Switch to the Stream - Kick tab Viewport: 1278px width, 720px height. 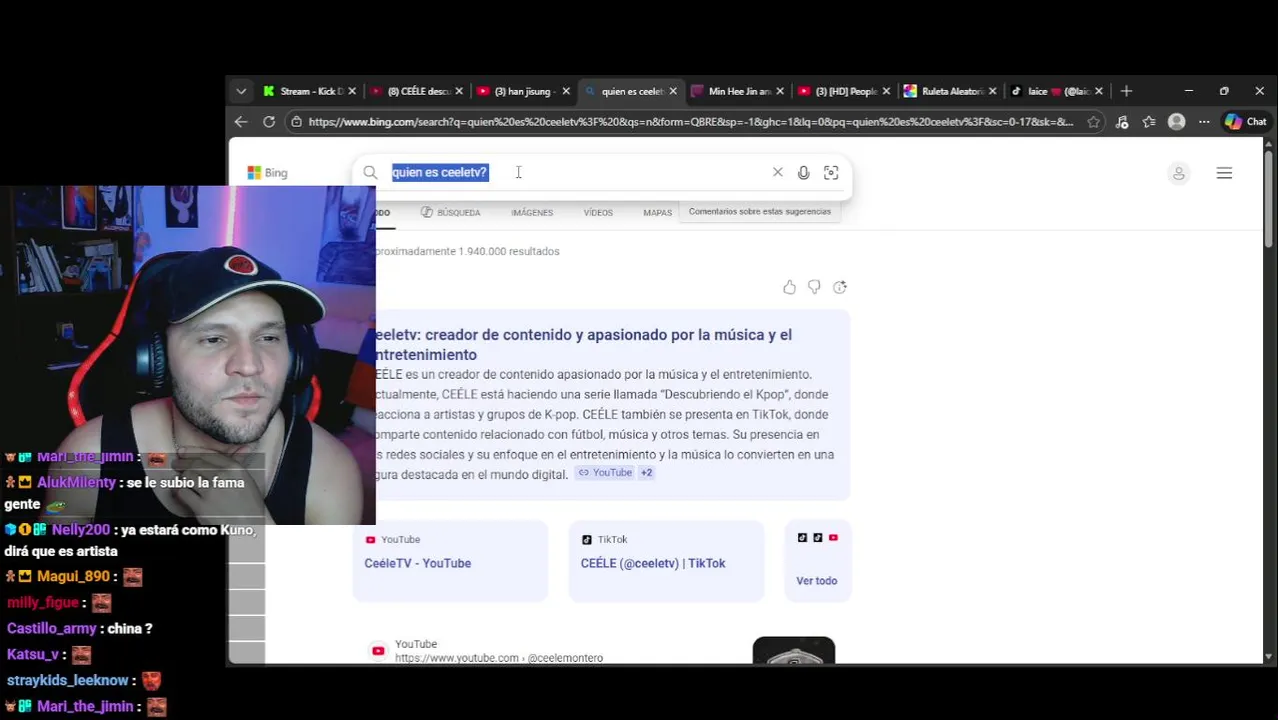tap(311, 91)
